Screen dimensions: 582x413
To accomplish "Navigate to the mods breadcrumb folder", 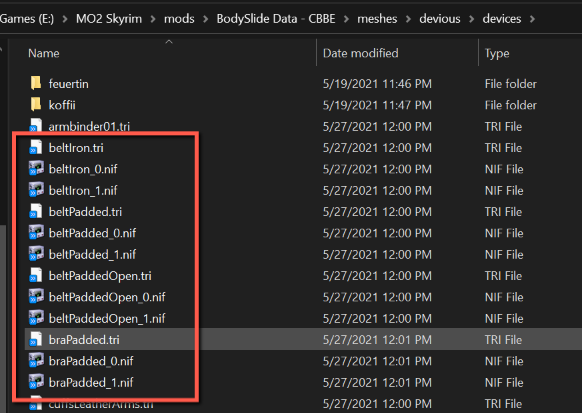I will click(179, 19).
